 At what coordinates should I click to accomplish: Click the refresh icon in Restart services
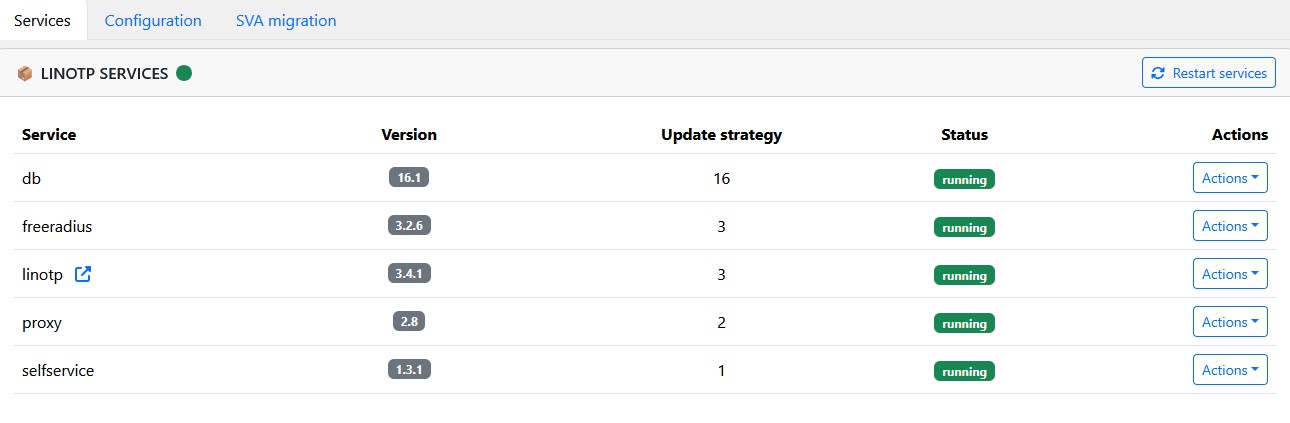coord(1158,73)
